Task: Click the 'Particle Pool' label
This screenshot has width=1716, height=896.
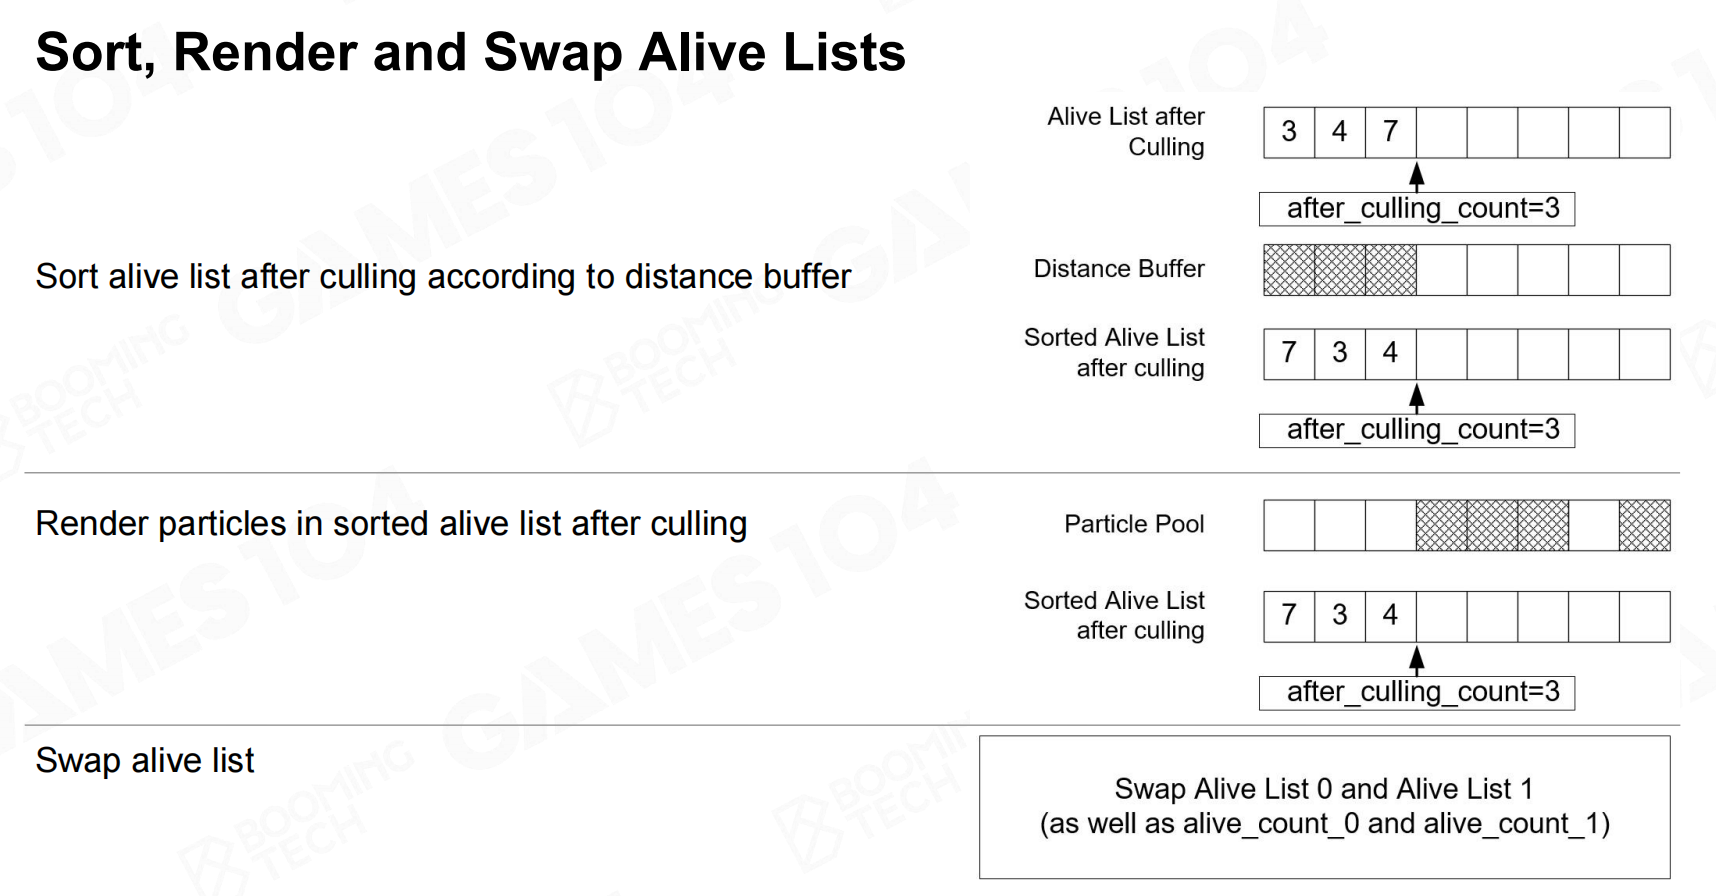Action: click(x=1134, y=524)
